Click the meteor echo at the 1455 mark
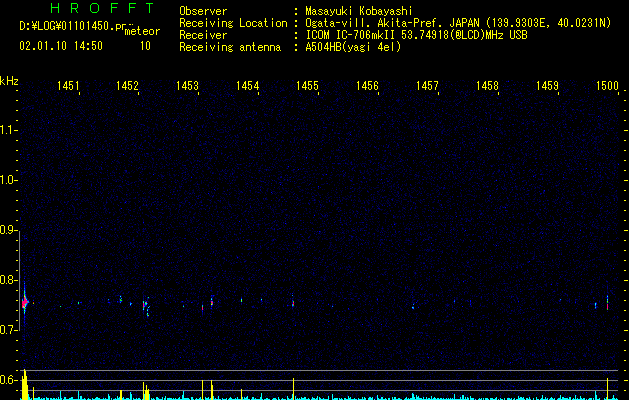Screen dimensions: 629x400 pyautogui.click(x=293, y=302)
